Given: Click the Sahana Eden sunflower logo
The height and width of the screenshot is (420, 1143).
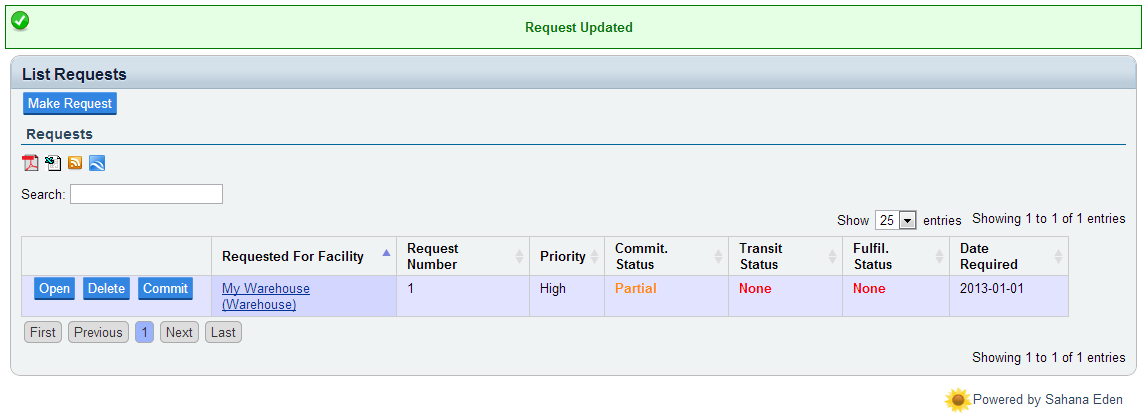Looking at the screenshot, I should pyautogui.click(x=957, y=400).
